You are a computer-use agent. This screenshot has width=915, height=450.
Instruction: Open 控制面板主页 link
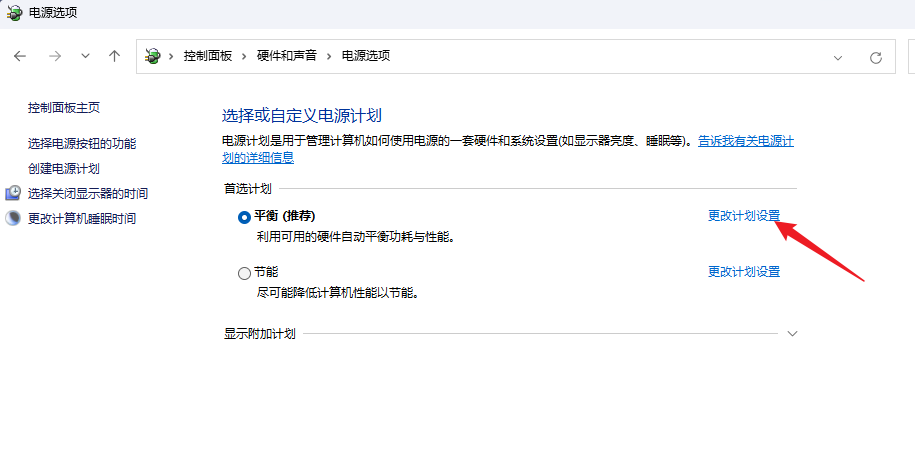click(x=64, y=108)
